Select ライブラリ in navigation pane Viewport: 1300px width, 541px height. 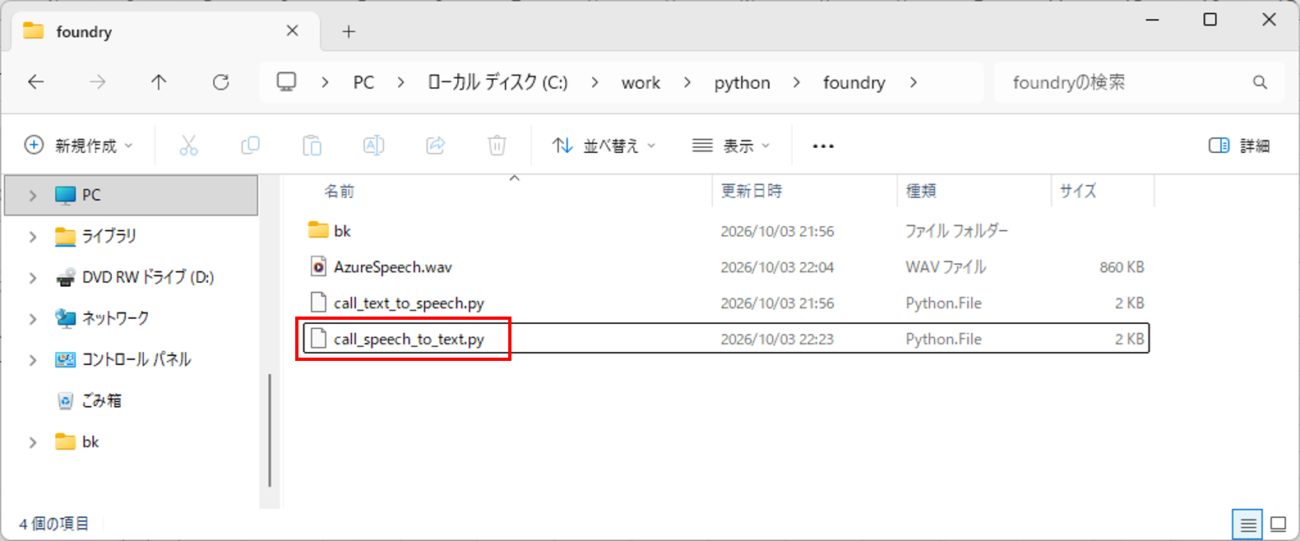pyautogui.click(x=109, y=236)
